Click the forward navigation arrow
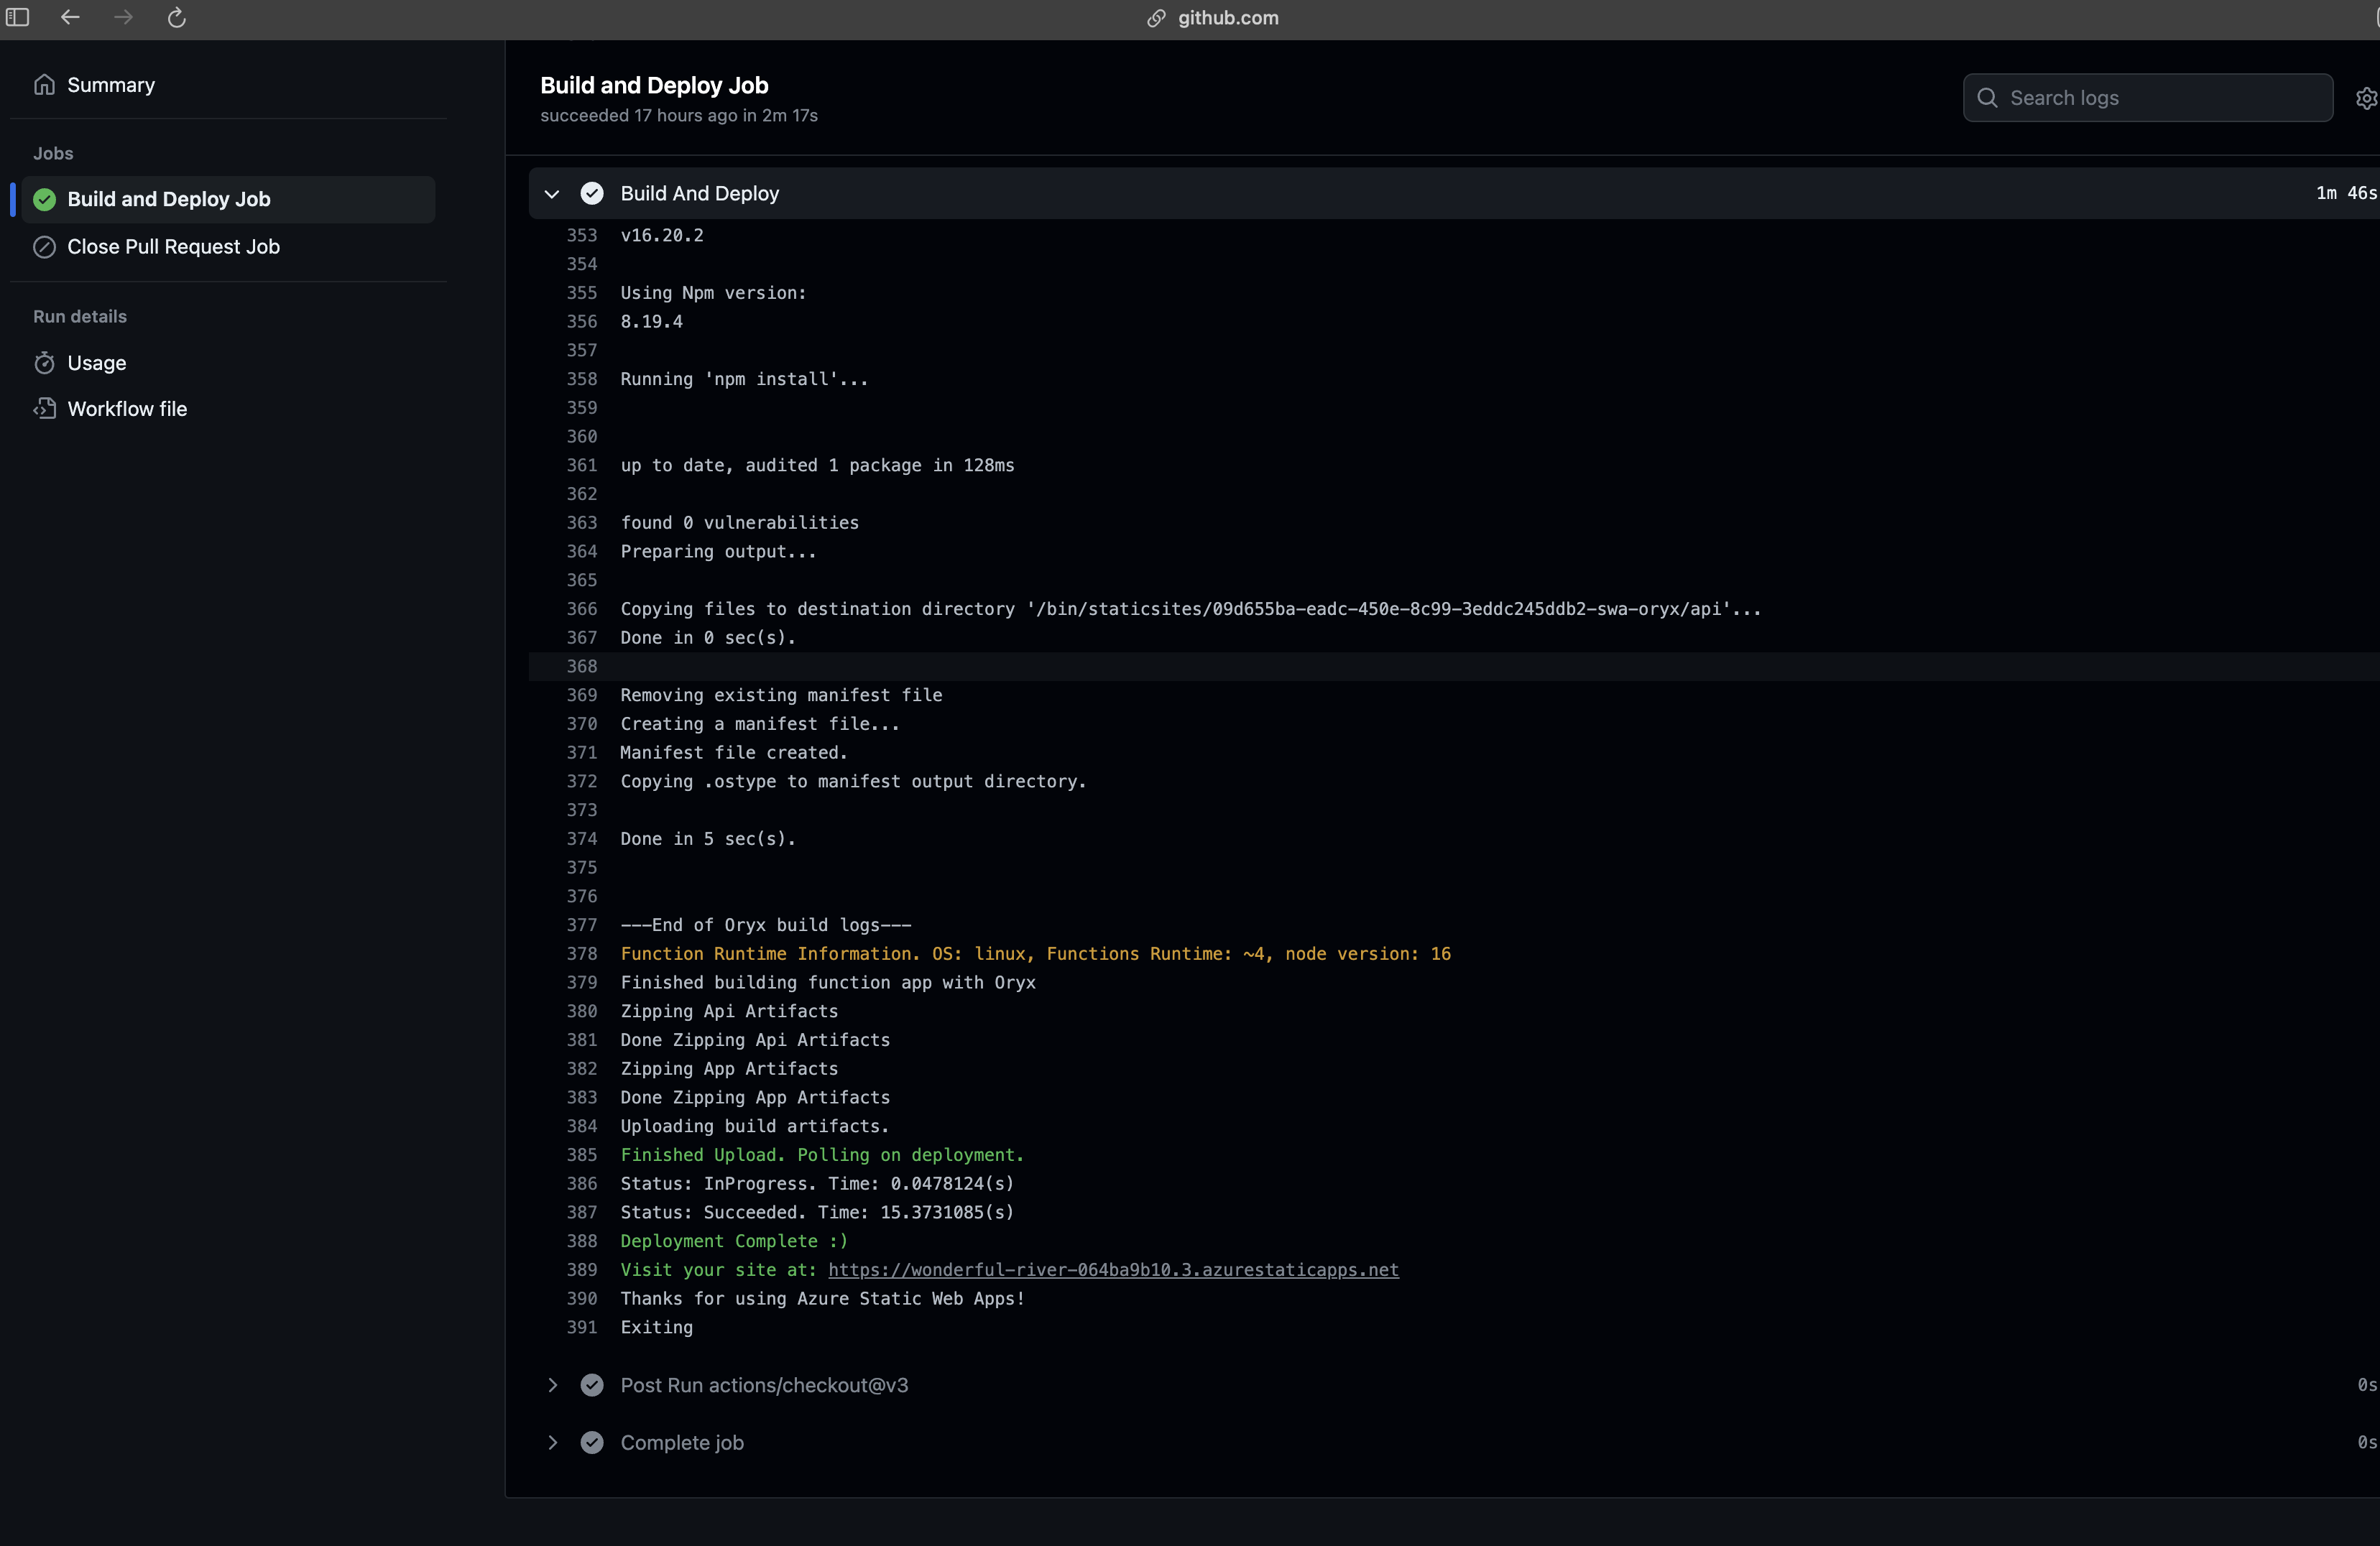The image size is (2380, 1546). point(122,17)
